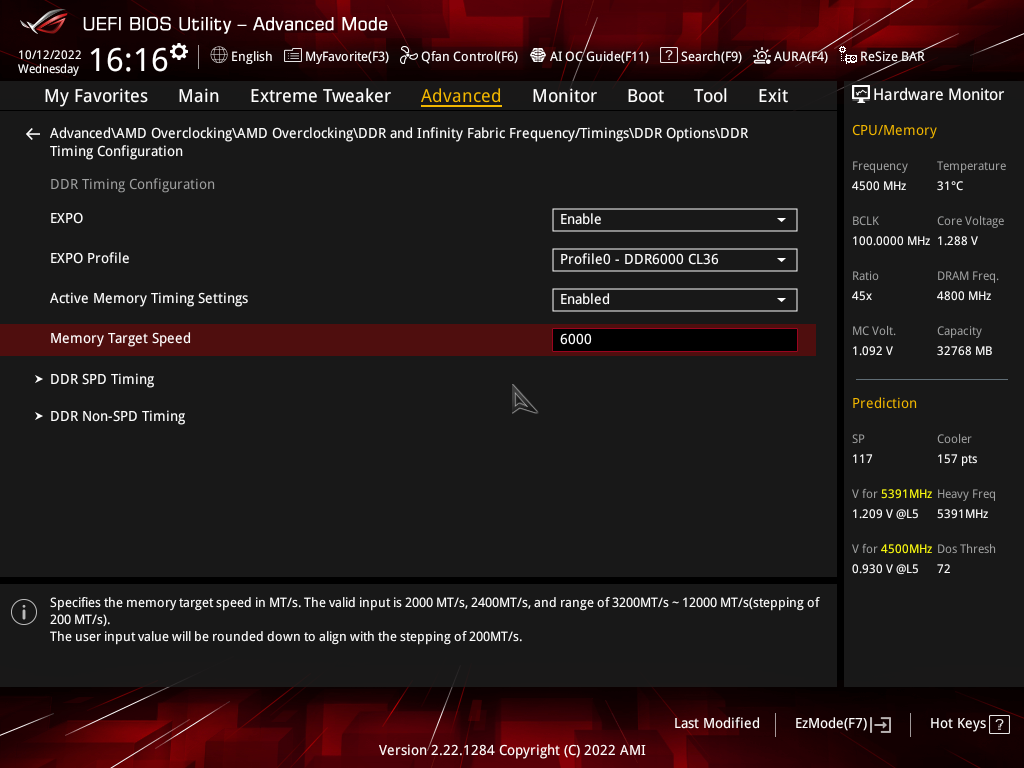This screenshot has width=1024, height=768.
Task: Click the ROG logo icon
Action: (x=43, y=22)
